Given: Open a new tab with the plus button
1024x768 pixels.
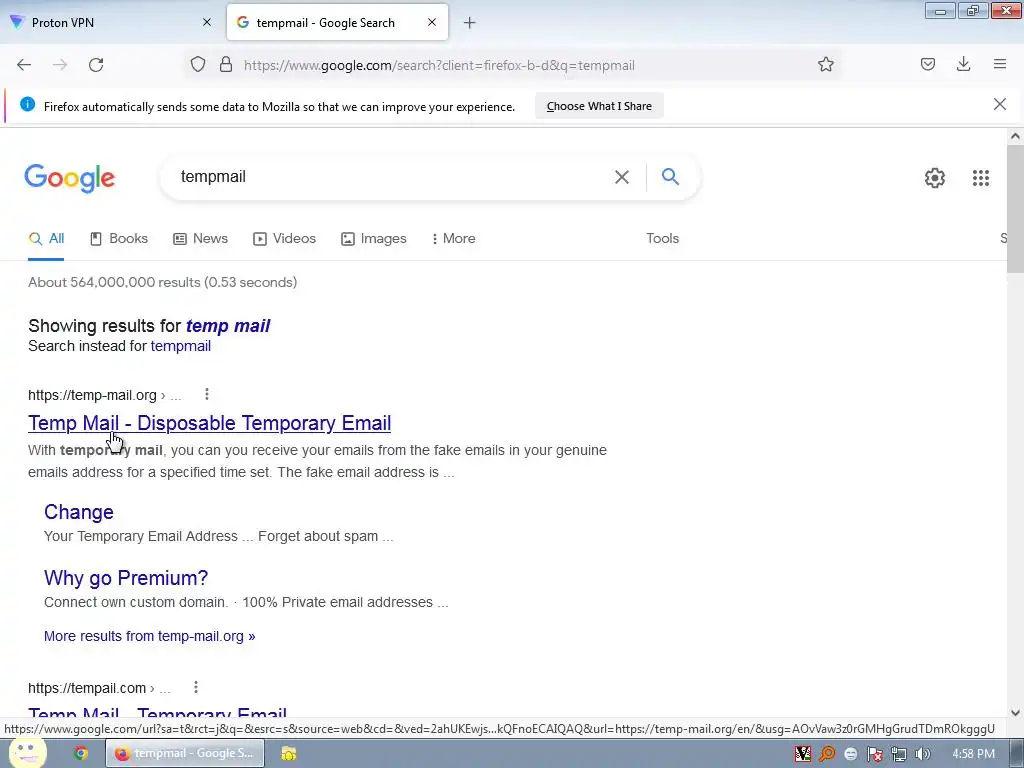Looking at the screenshot, I should (x=470, y=23).
